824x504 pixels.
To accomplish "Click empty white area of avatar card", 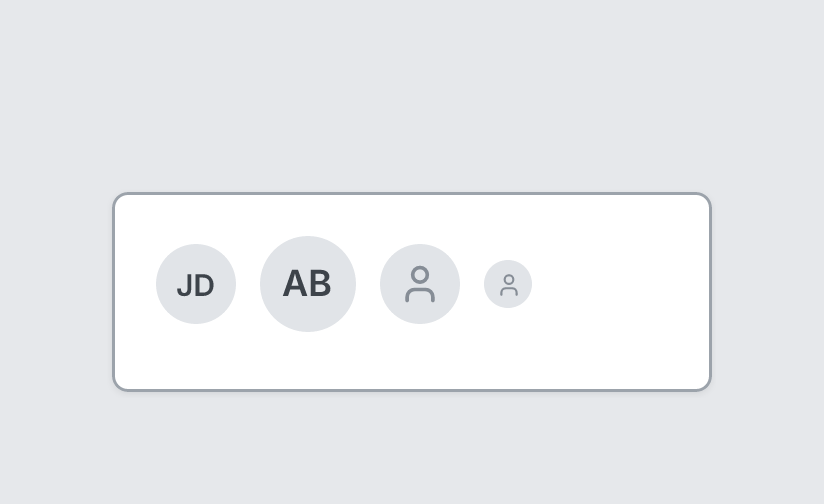I will point(620,292).
